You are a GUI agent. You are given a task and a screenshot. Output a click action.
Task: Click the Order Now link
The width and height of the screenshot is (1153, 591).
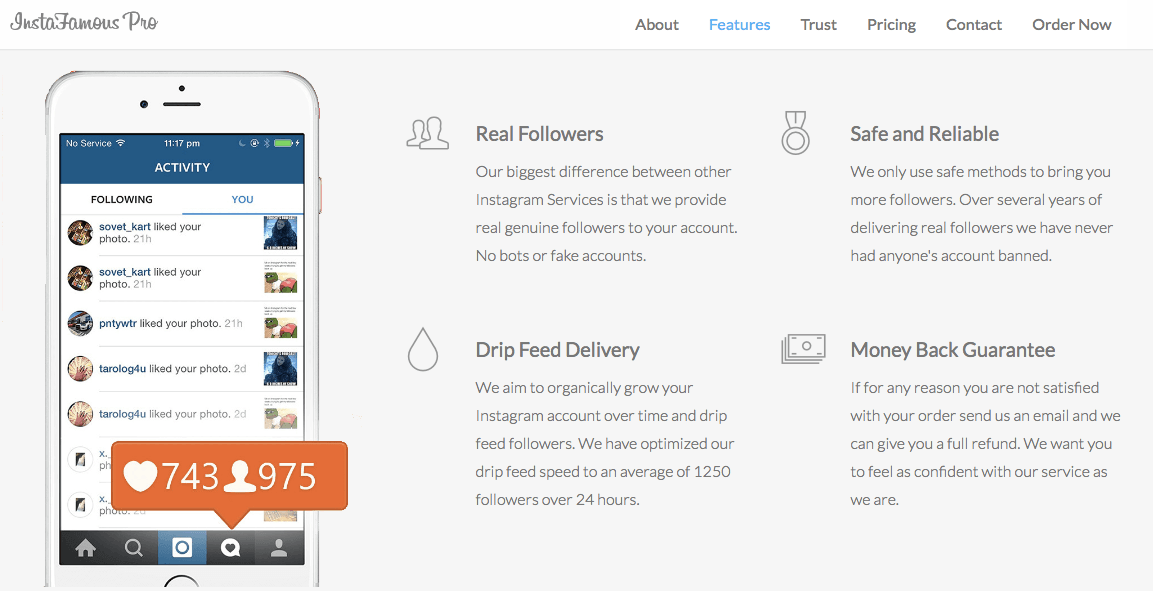click(x=1071, y=25)
